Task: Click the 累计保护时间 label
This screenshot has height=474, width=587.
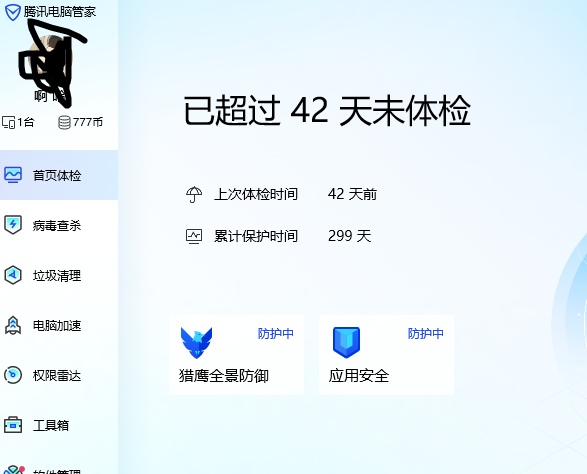Action: click(256, 236)
